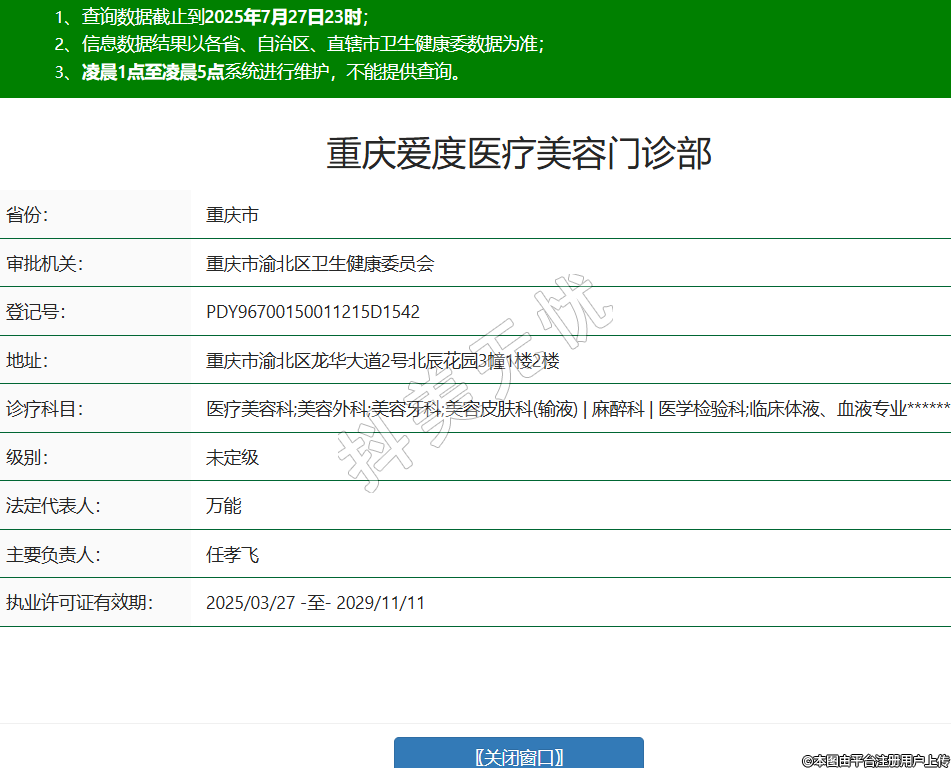The image size is (951, 768).
Task: Click the 登记号 row label
Action: click(36, 312)
